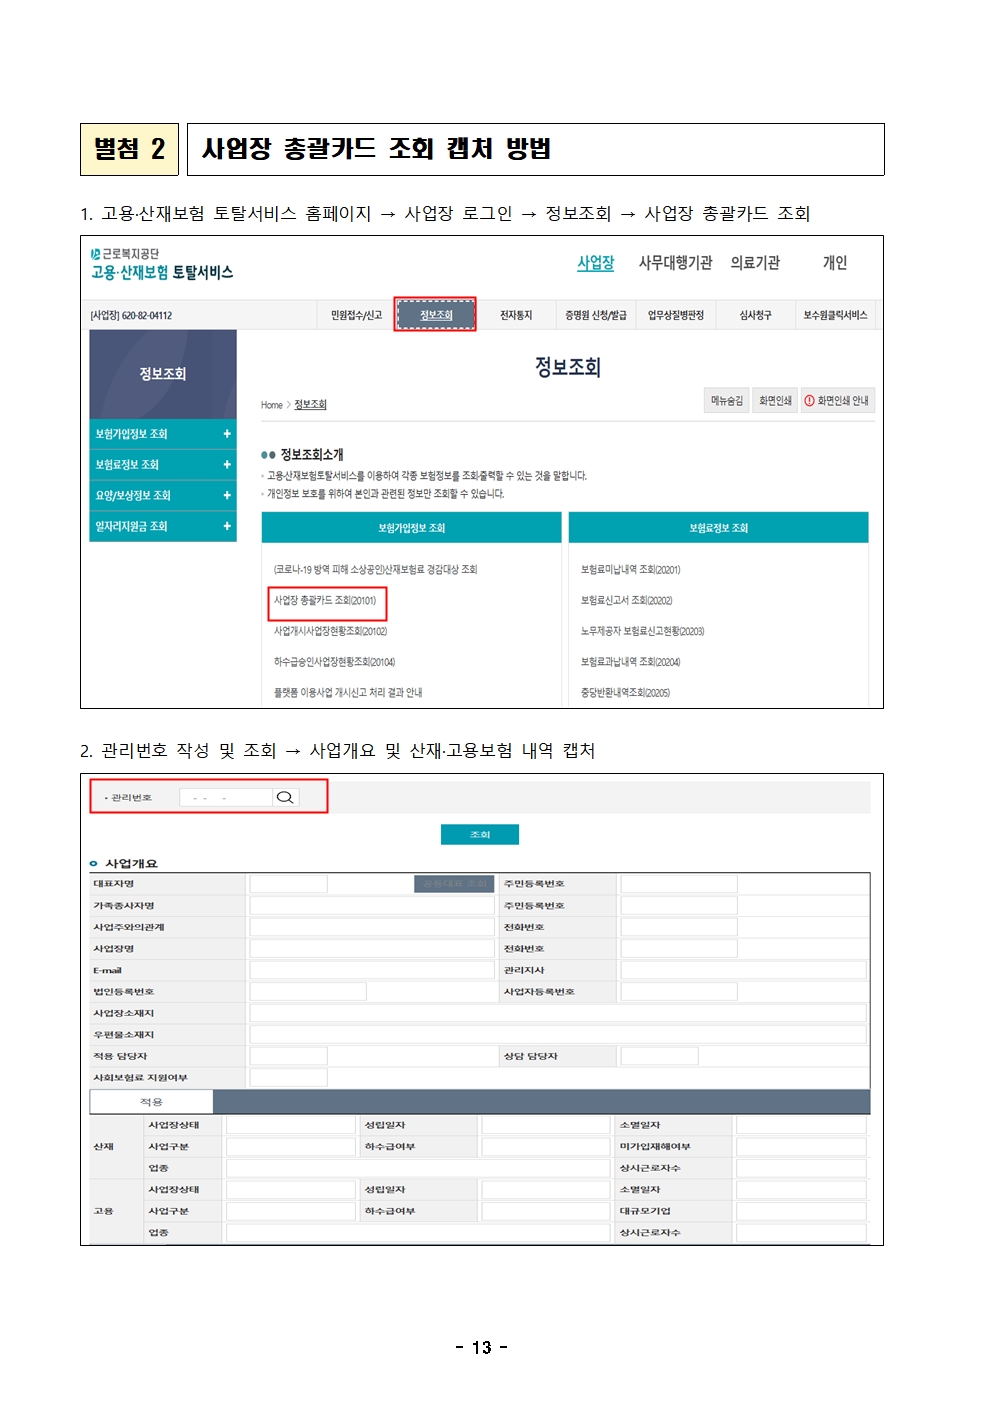Viewport: 992px width, 1403px height.
Task: Click the red info icon for 화면인쇄 안내
Action: tap(809, 401)
